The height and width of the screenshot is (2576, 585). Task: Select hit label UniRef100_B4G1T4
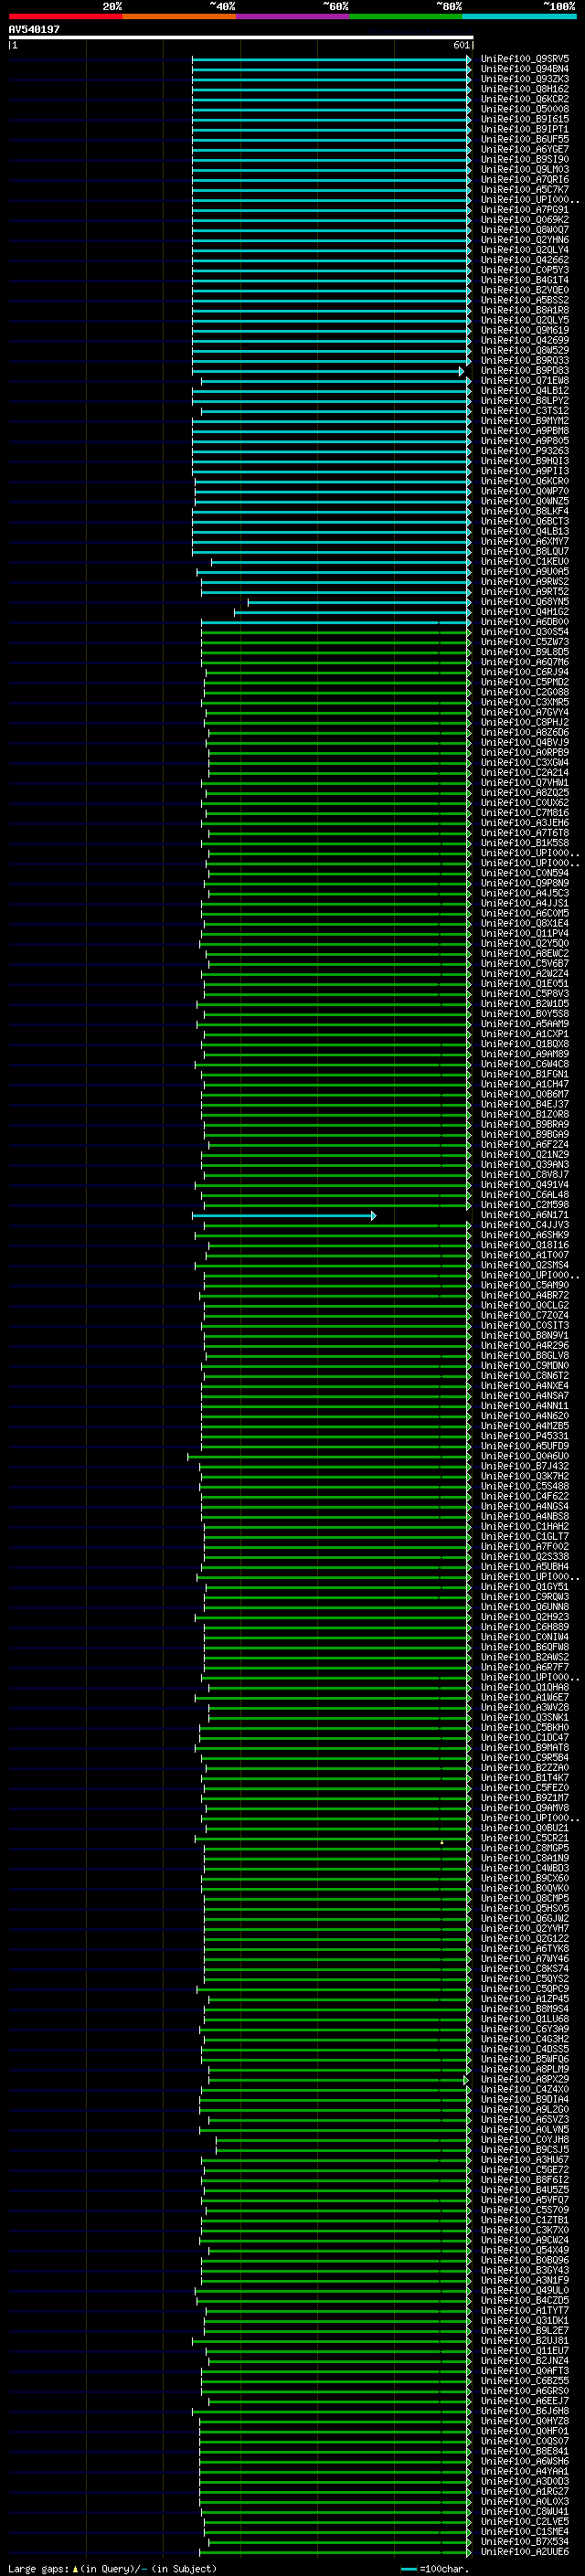(525, 280)
